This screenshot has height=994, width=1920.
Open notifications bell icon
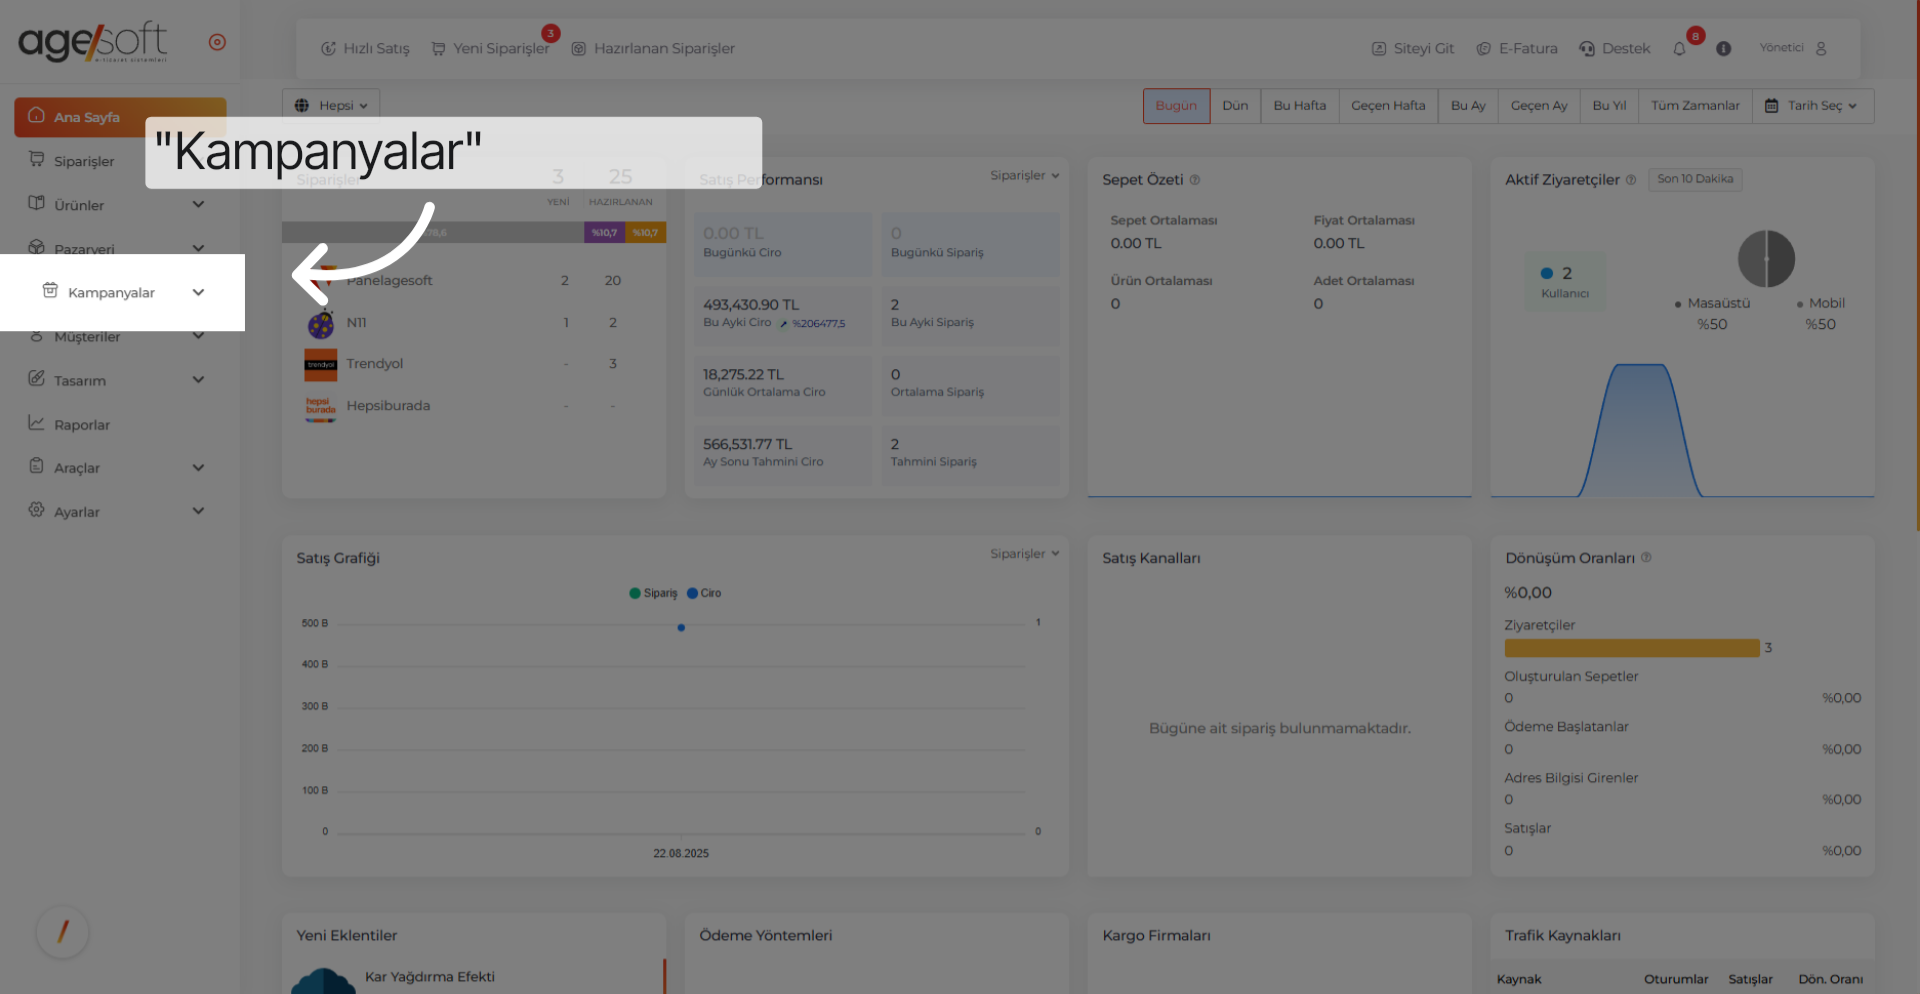tap(1680, 49)
